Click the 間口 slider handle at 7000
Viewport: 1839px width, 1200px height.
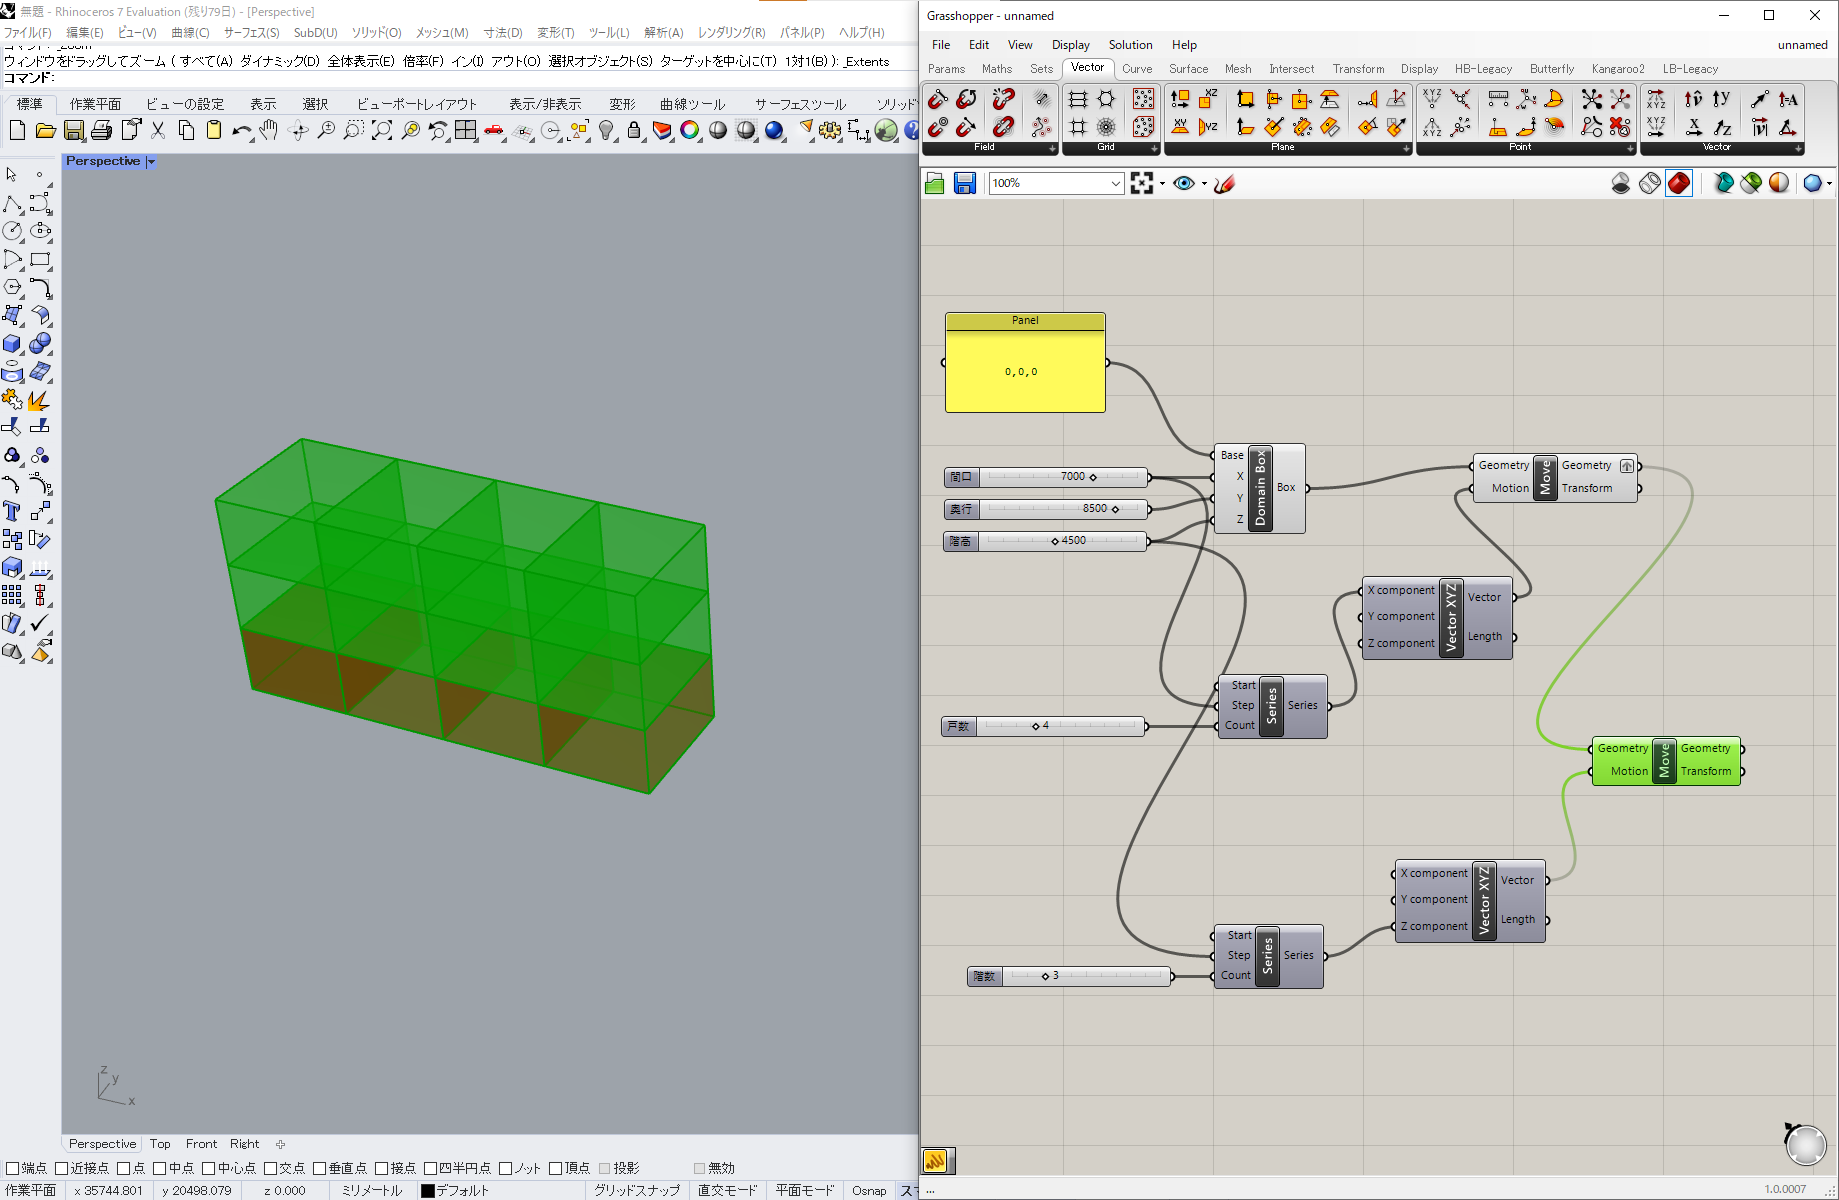(x=1093, y=477)
